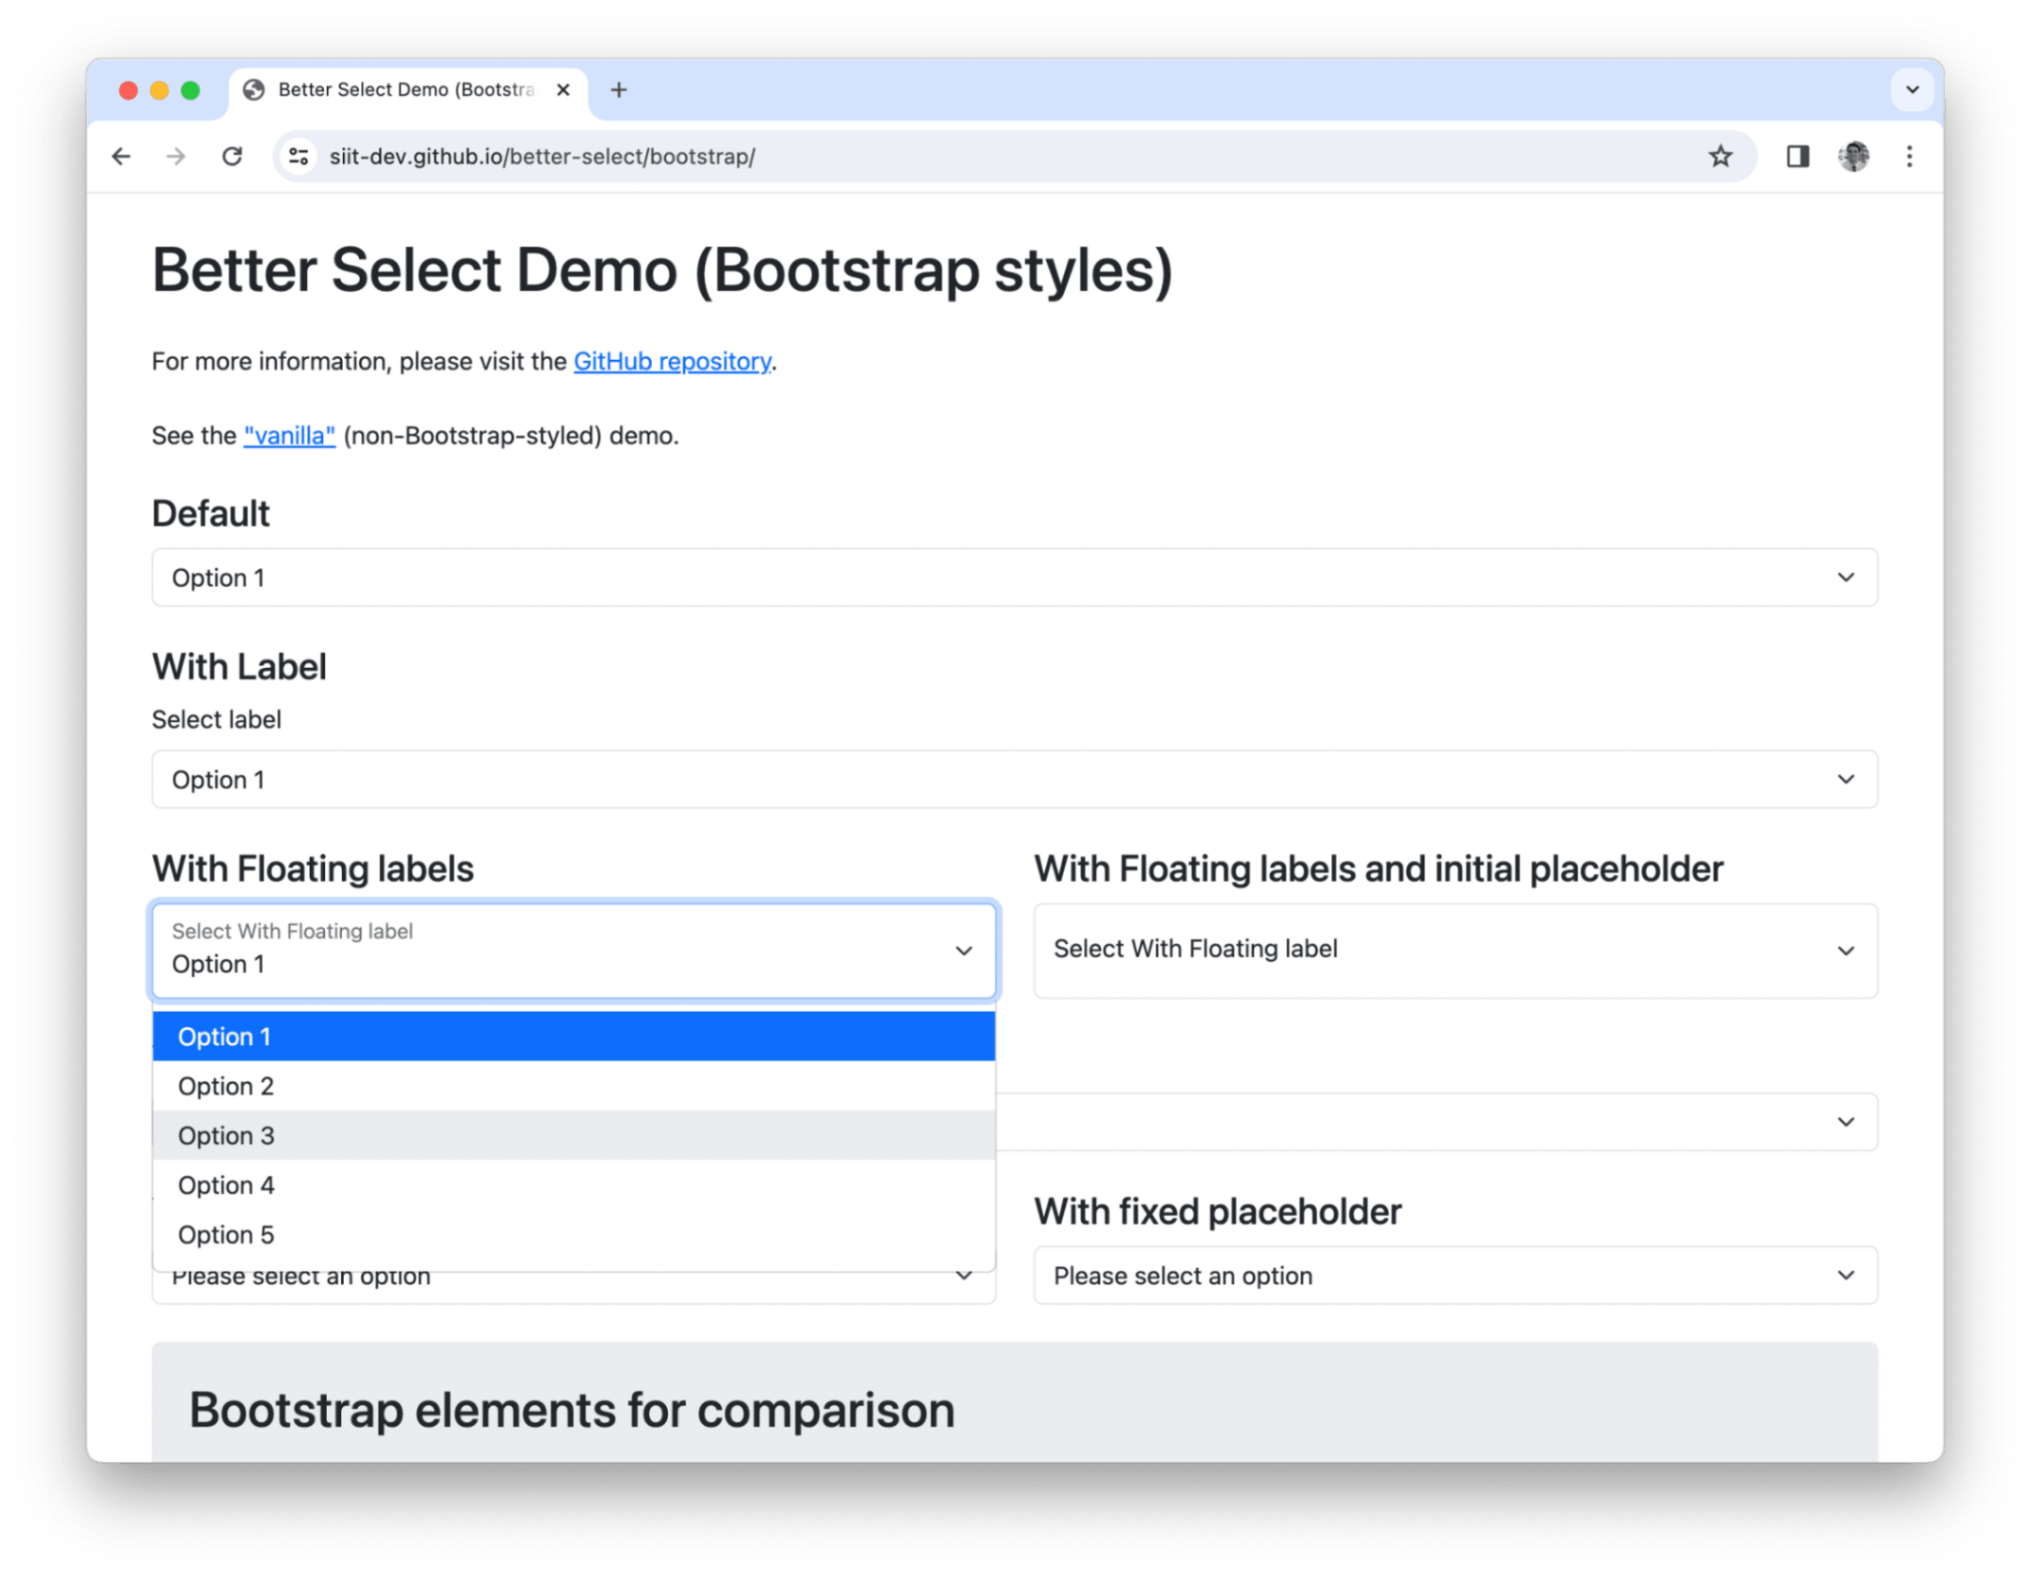Click the browser forward arrow
Screen dimensions: 2028x1576
point(176,156)
